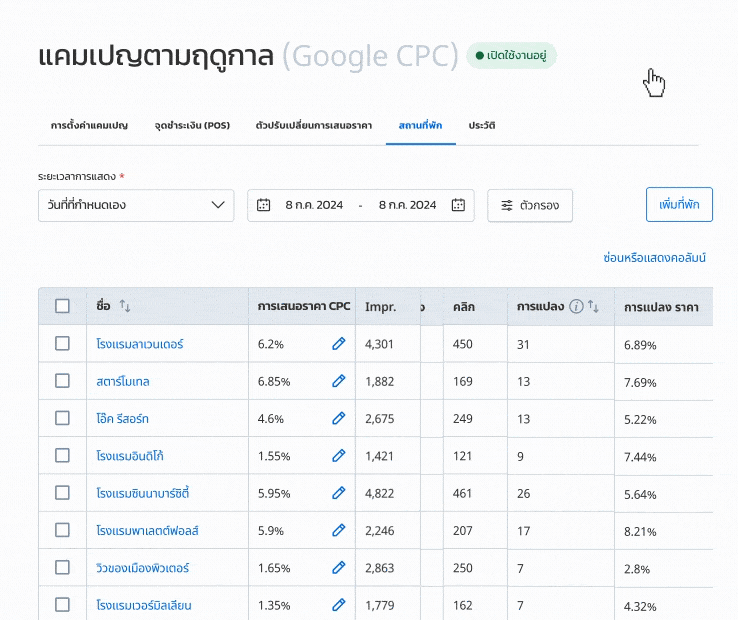Screen dimensions: 738x620
Task: Toggle the select-all header checkbox
Action: click(x=62, y=306)
